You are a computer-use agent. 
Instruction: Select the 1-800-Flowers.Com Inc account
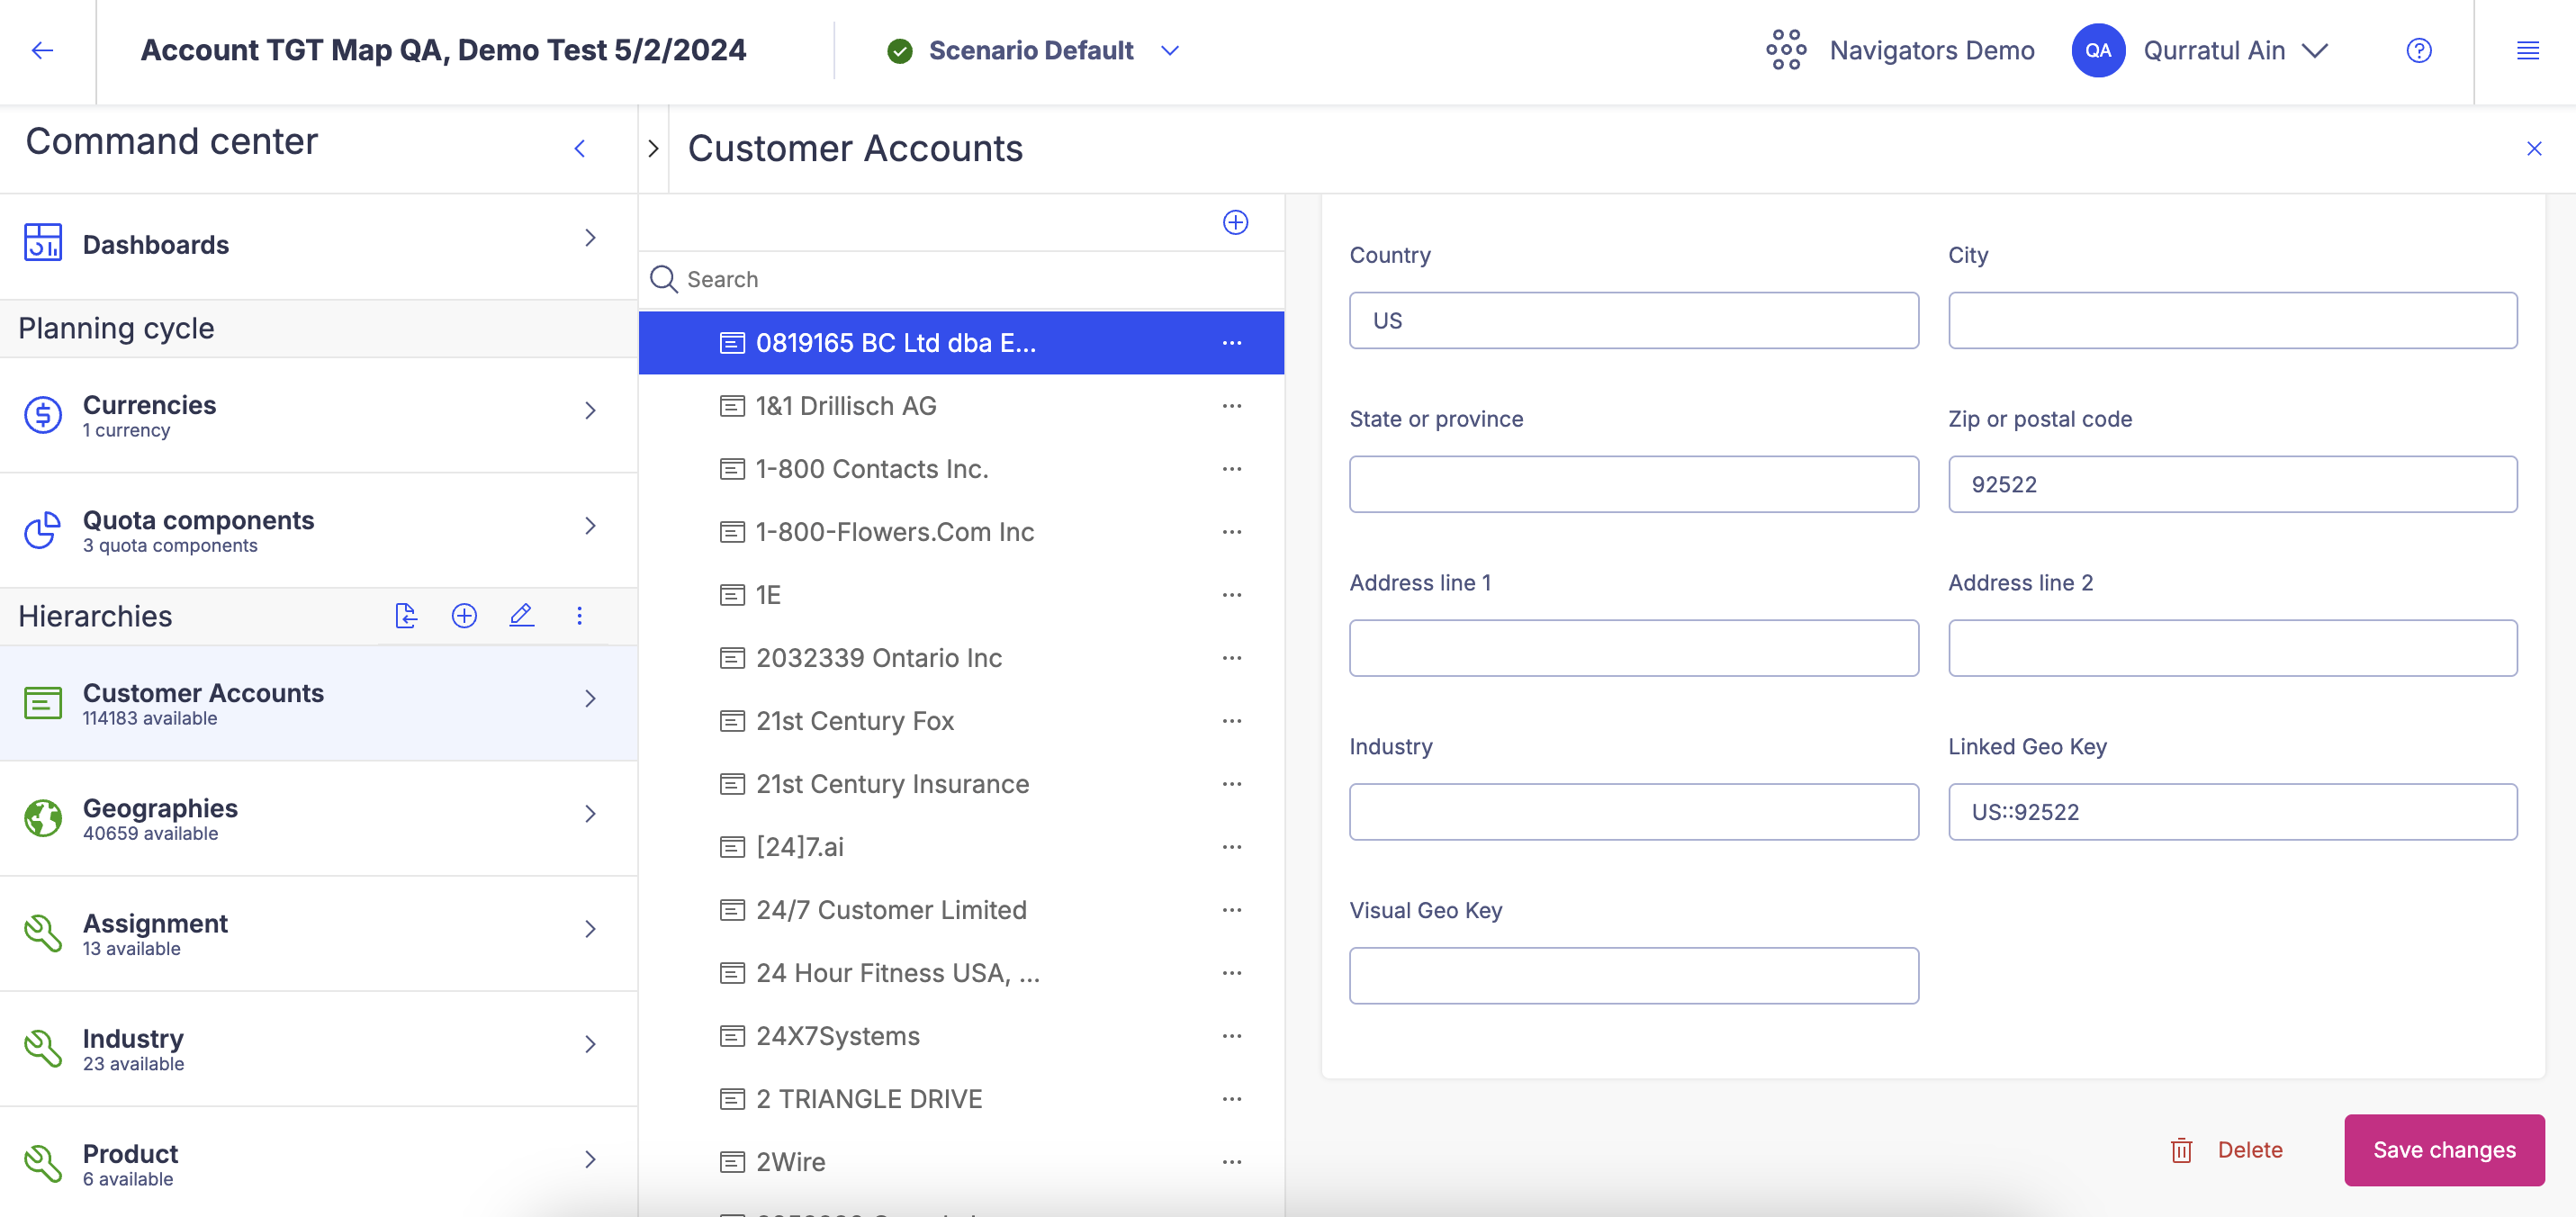point(961,532)
